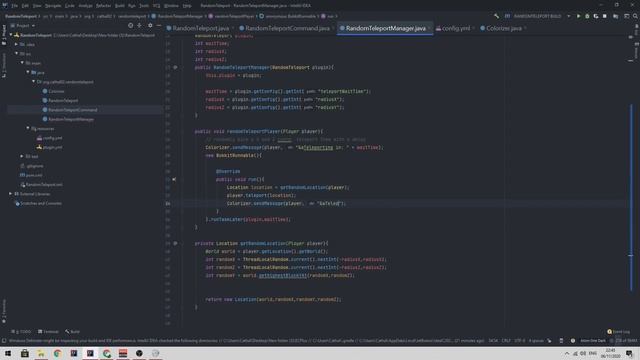The width and height of the screenshot is (640, 360).
Task: Open the Build tool window
Action: (72, 332)
